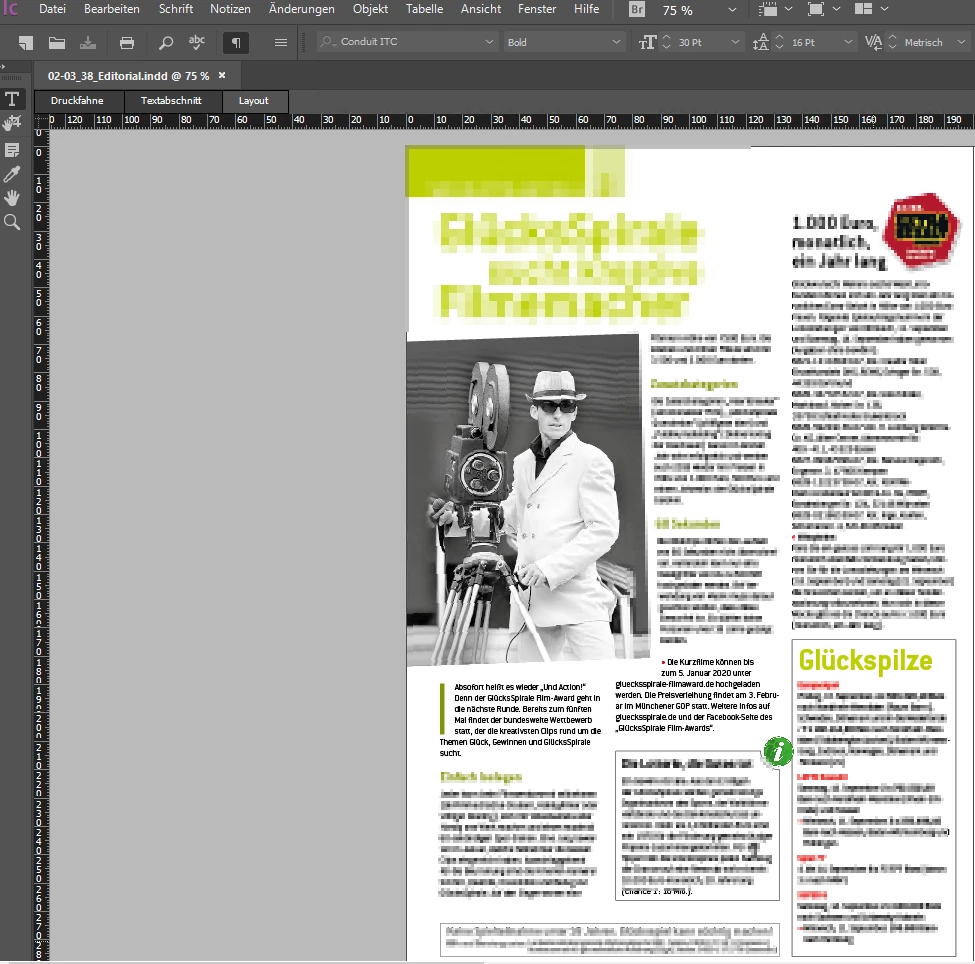Open the Änderungen menu
975x964 pixels.
pos(302,9)
